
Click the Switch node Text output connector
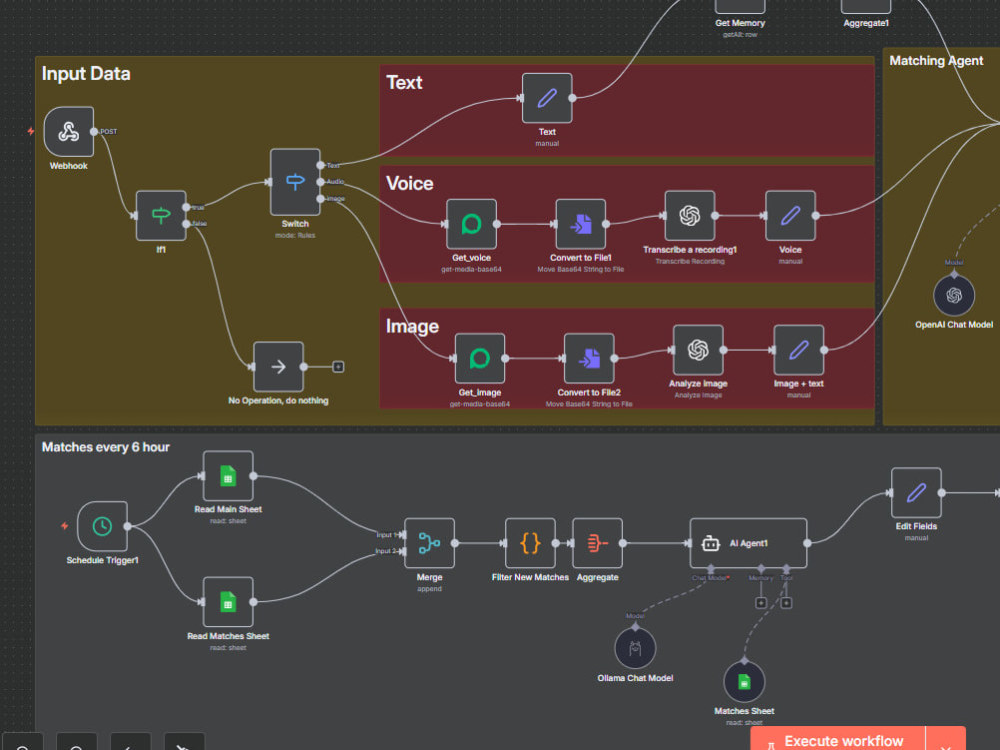[320, 165]
